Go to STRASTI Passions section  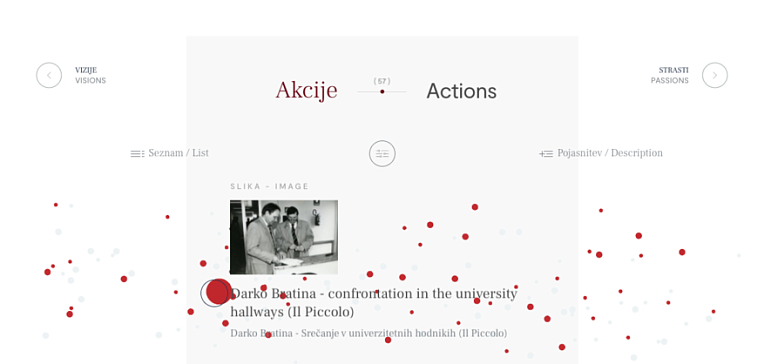click(669, 76)
